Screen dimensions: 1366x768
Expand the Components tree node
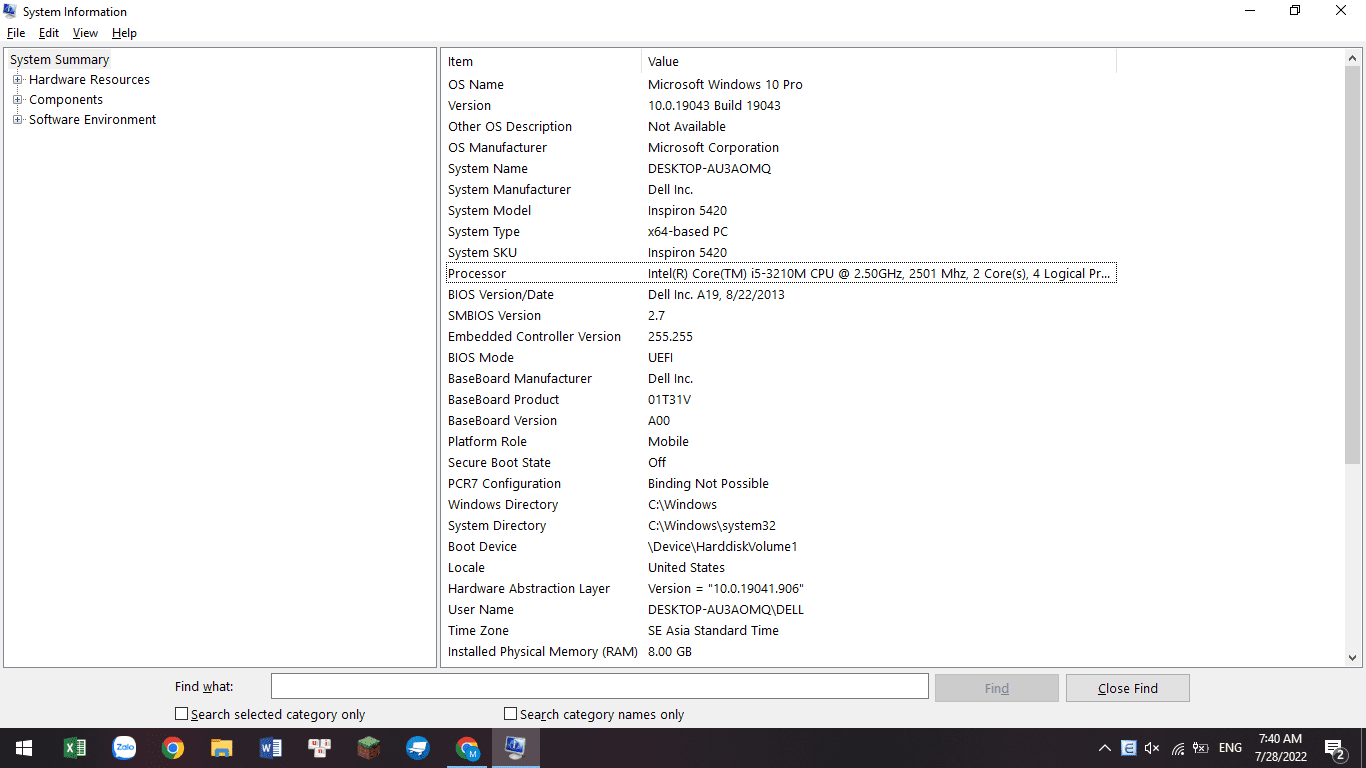(x=17, y=100)
